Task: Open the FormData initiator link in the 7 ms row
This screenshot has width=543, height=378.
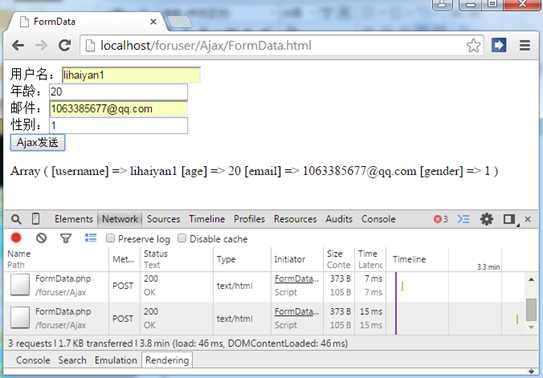Action: pos(297,279)
